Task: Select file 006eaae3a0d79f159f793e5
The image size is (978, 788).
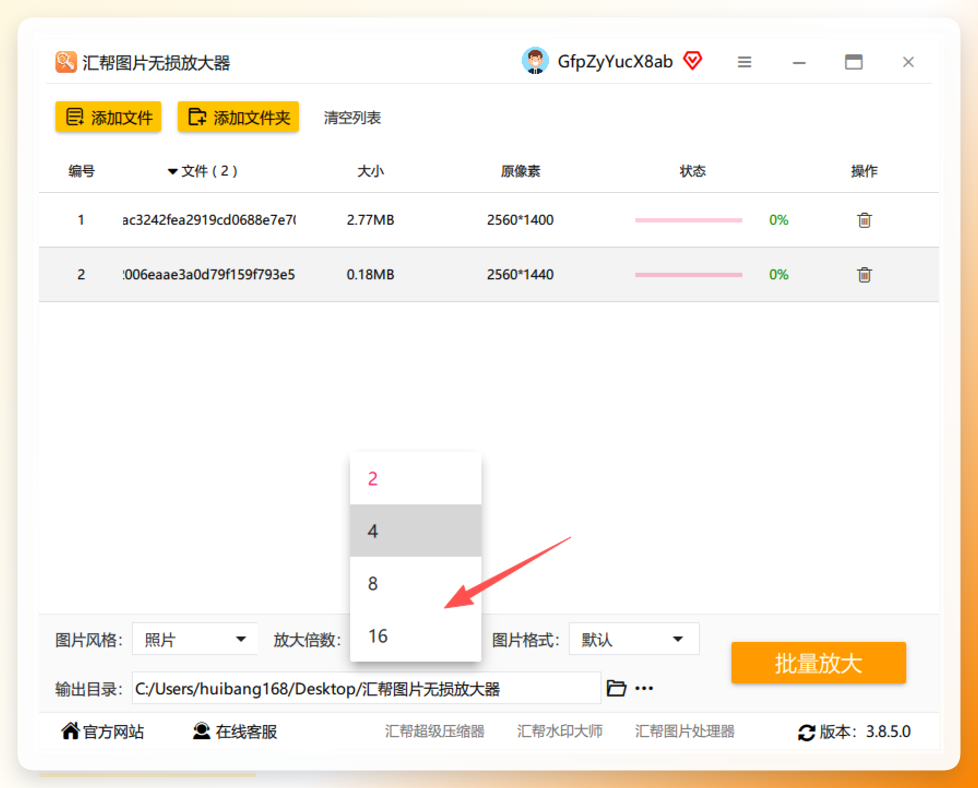Action: tap(209, 275)
